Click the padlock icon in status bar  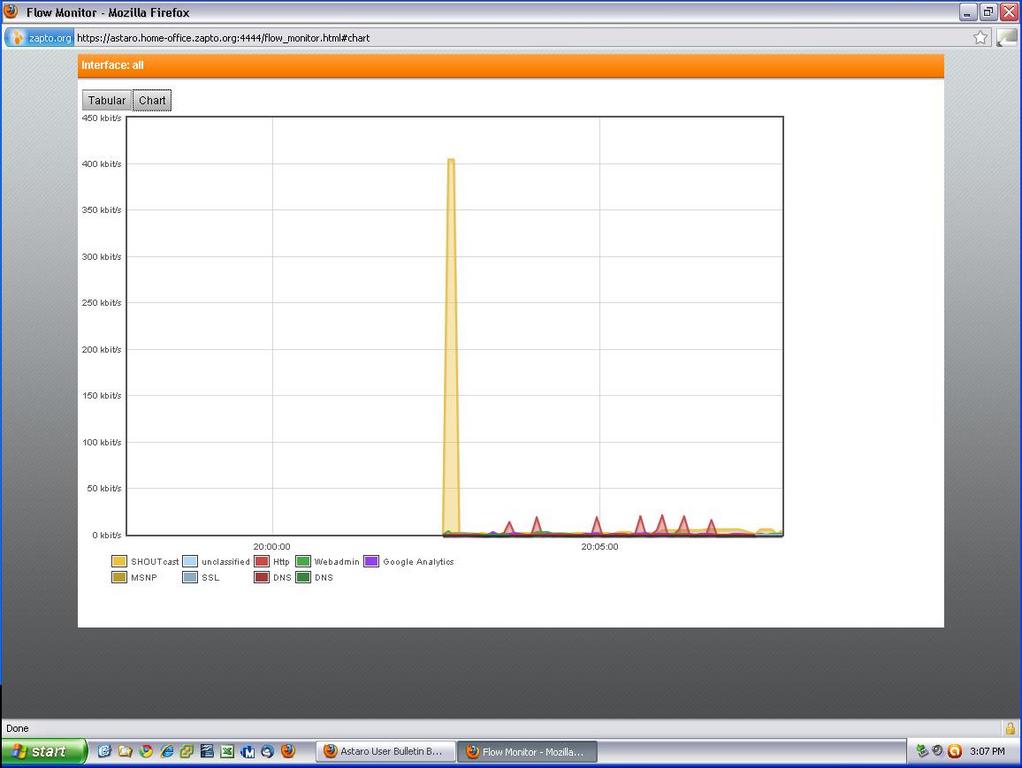1010,728
